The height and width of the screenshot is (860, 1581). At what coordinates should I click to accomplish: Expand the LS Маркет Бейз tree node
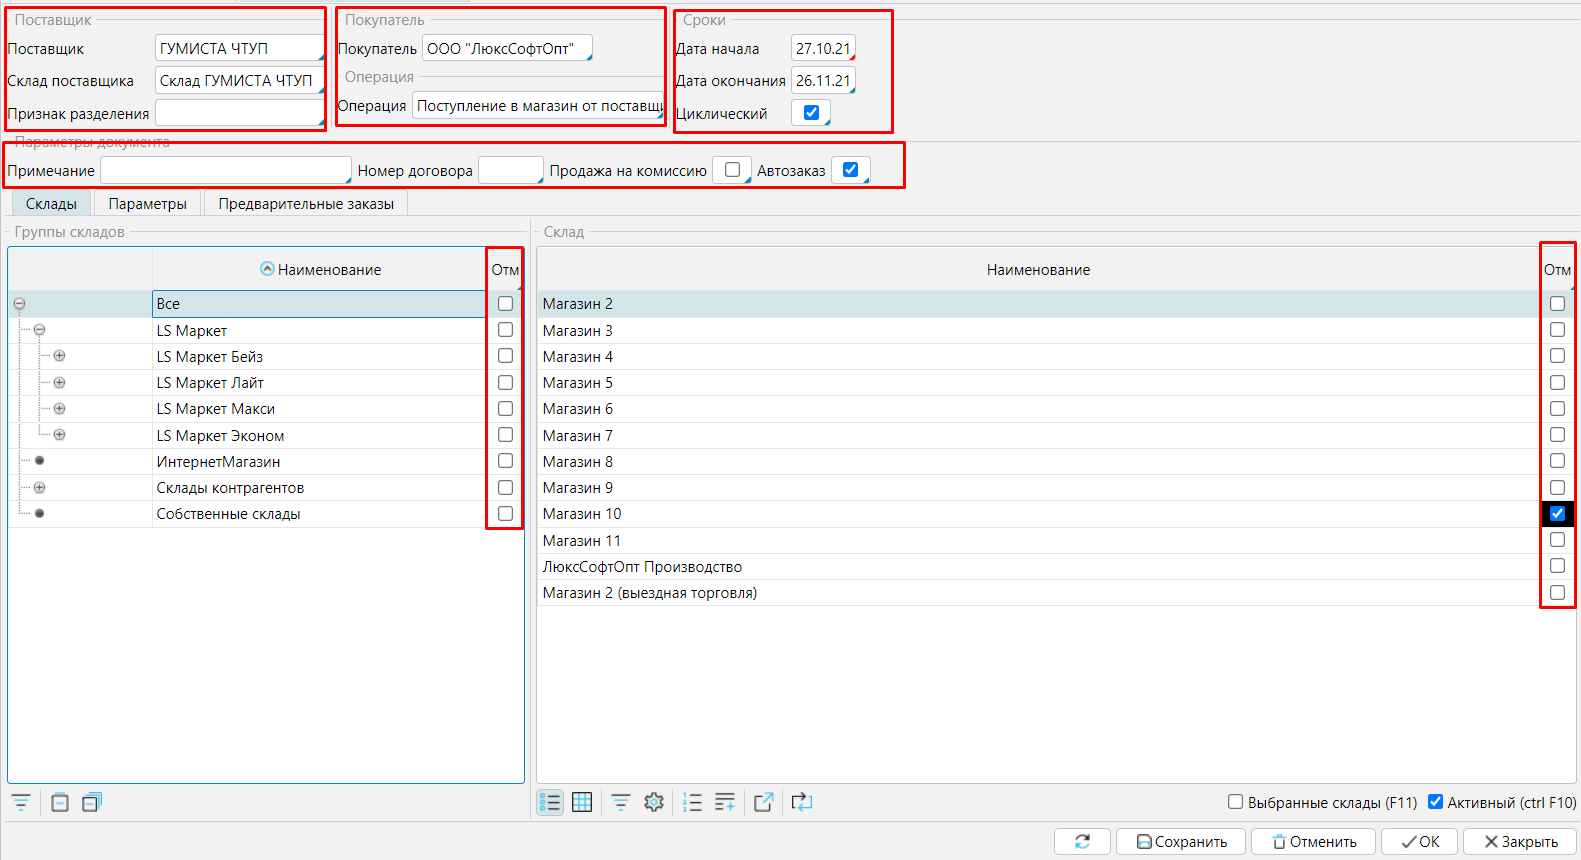[59, 356]
